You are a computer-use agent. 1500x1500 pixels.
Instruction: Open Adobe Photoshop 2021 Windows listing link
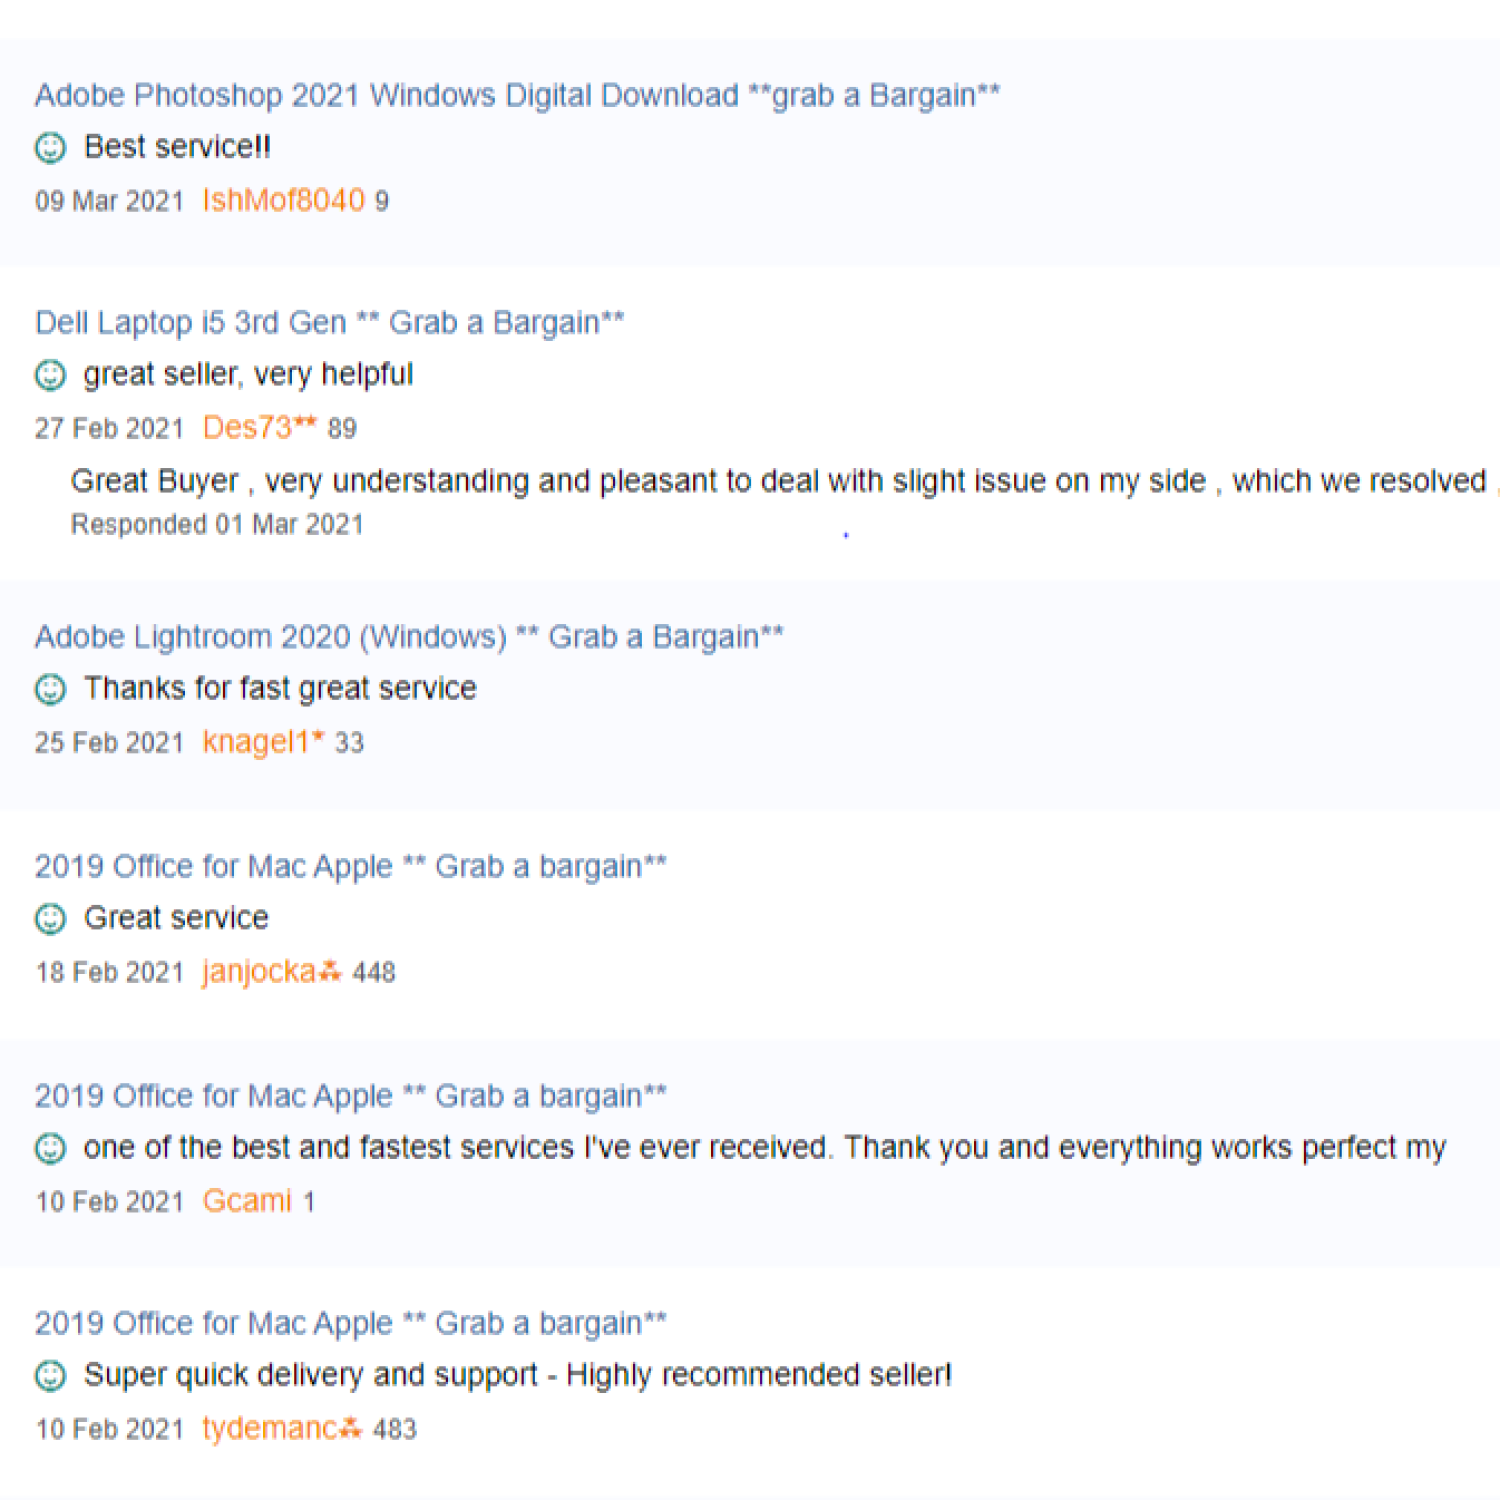coord(517,95)
